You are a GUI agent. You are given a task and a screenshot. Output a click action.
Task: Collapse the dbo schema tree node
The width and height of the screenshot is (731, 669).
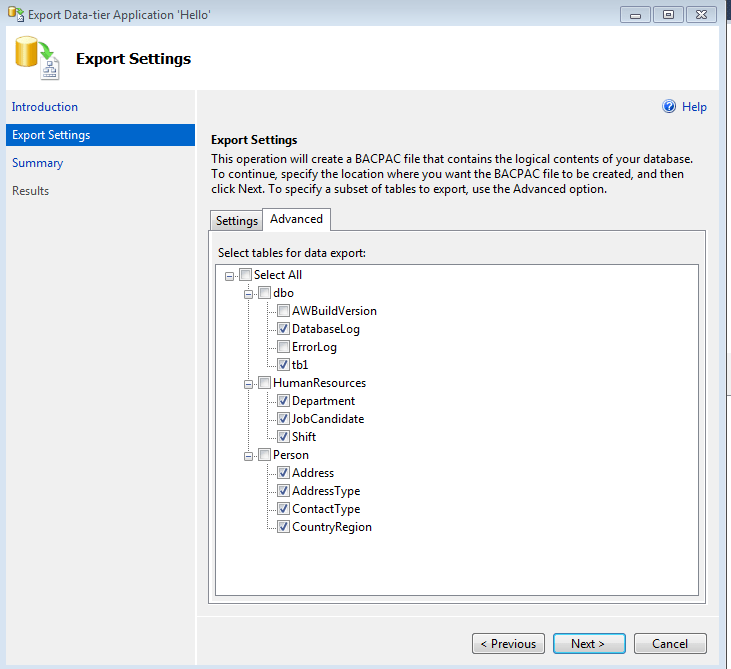pos(249,293)
